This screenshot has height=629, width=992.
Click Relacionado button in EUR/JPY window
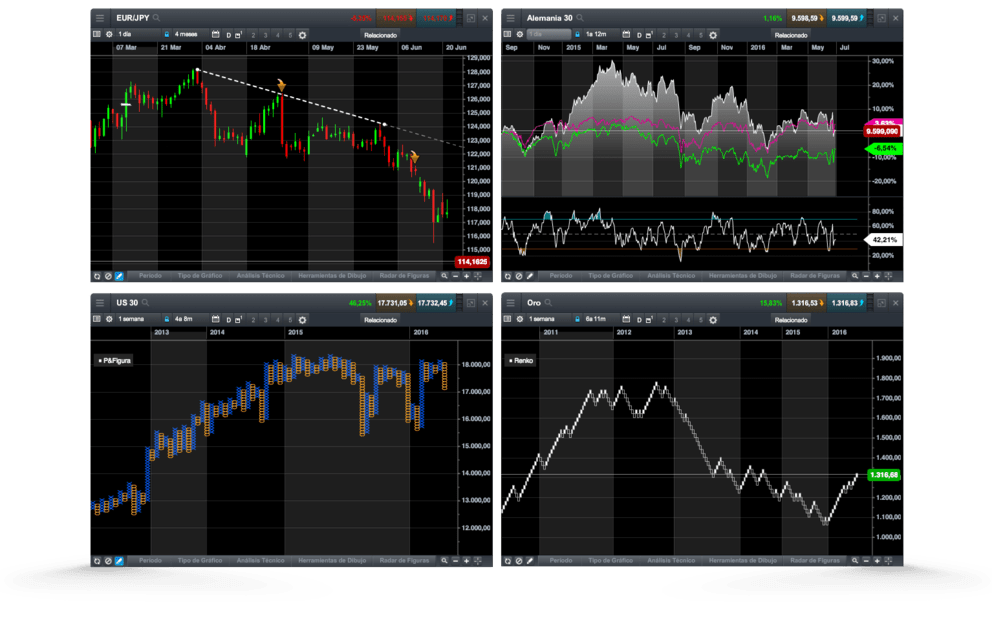point(380,35)
